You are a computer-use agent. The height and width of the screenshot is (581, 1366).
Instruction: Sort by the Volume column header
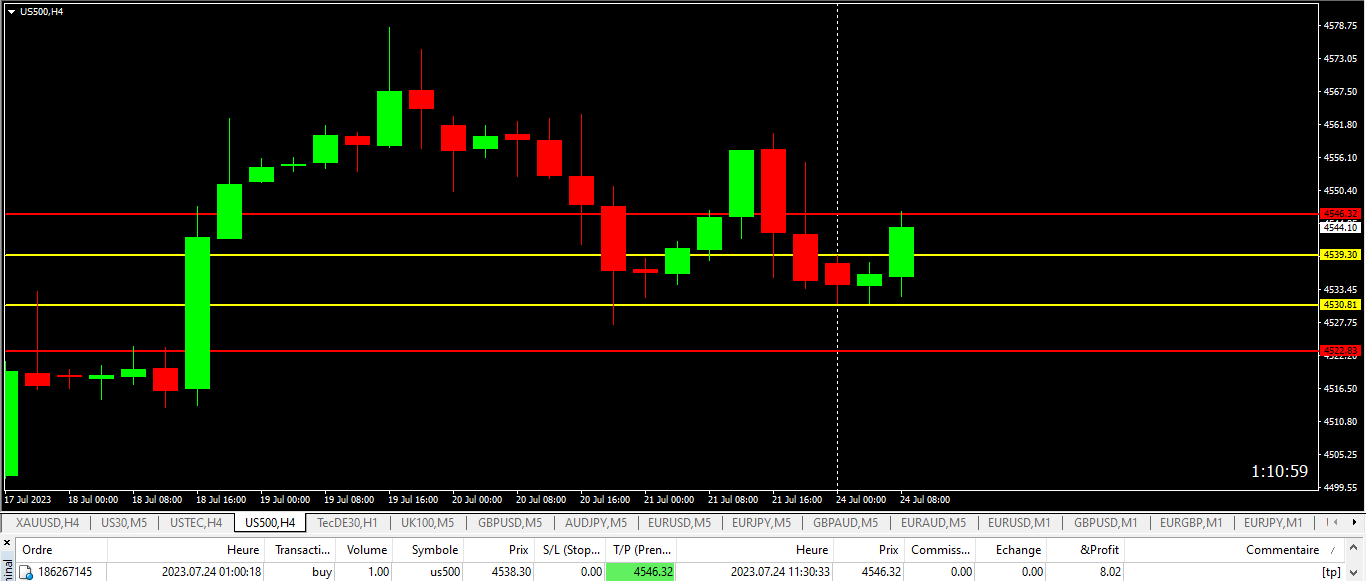tap(367, 549)
